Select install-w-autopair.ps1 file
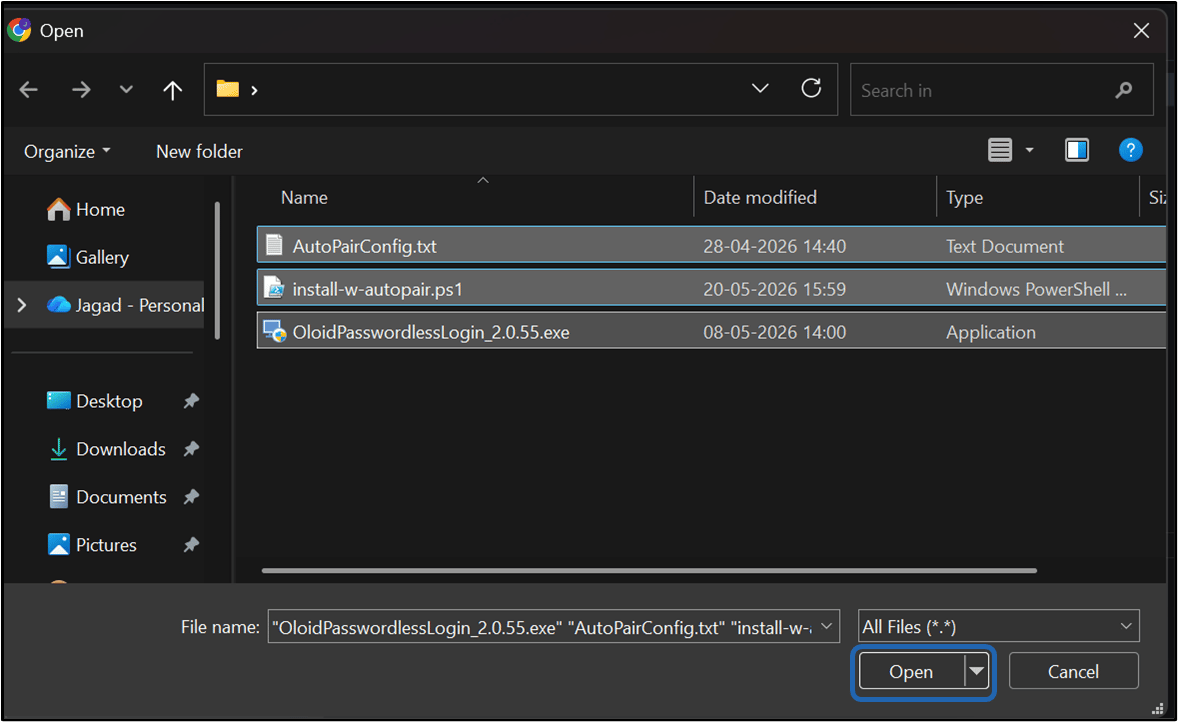The width and height of the screenshot is (1178, 722). tap(711, 289)
